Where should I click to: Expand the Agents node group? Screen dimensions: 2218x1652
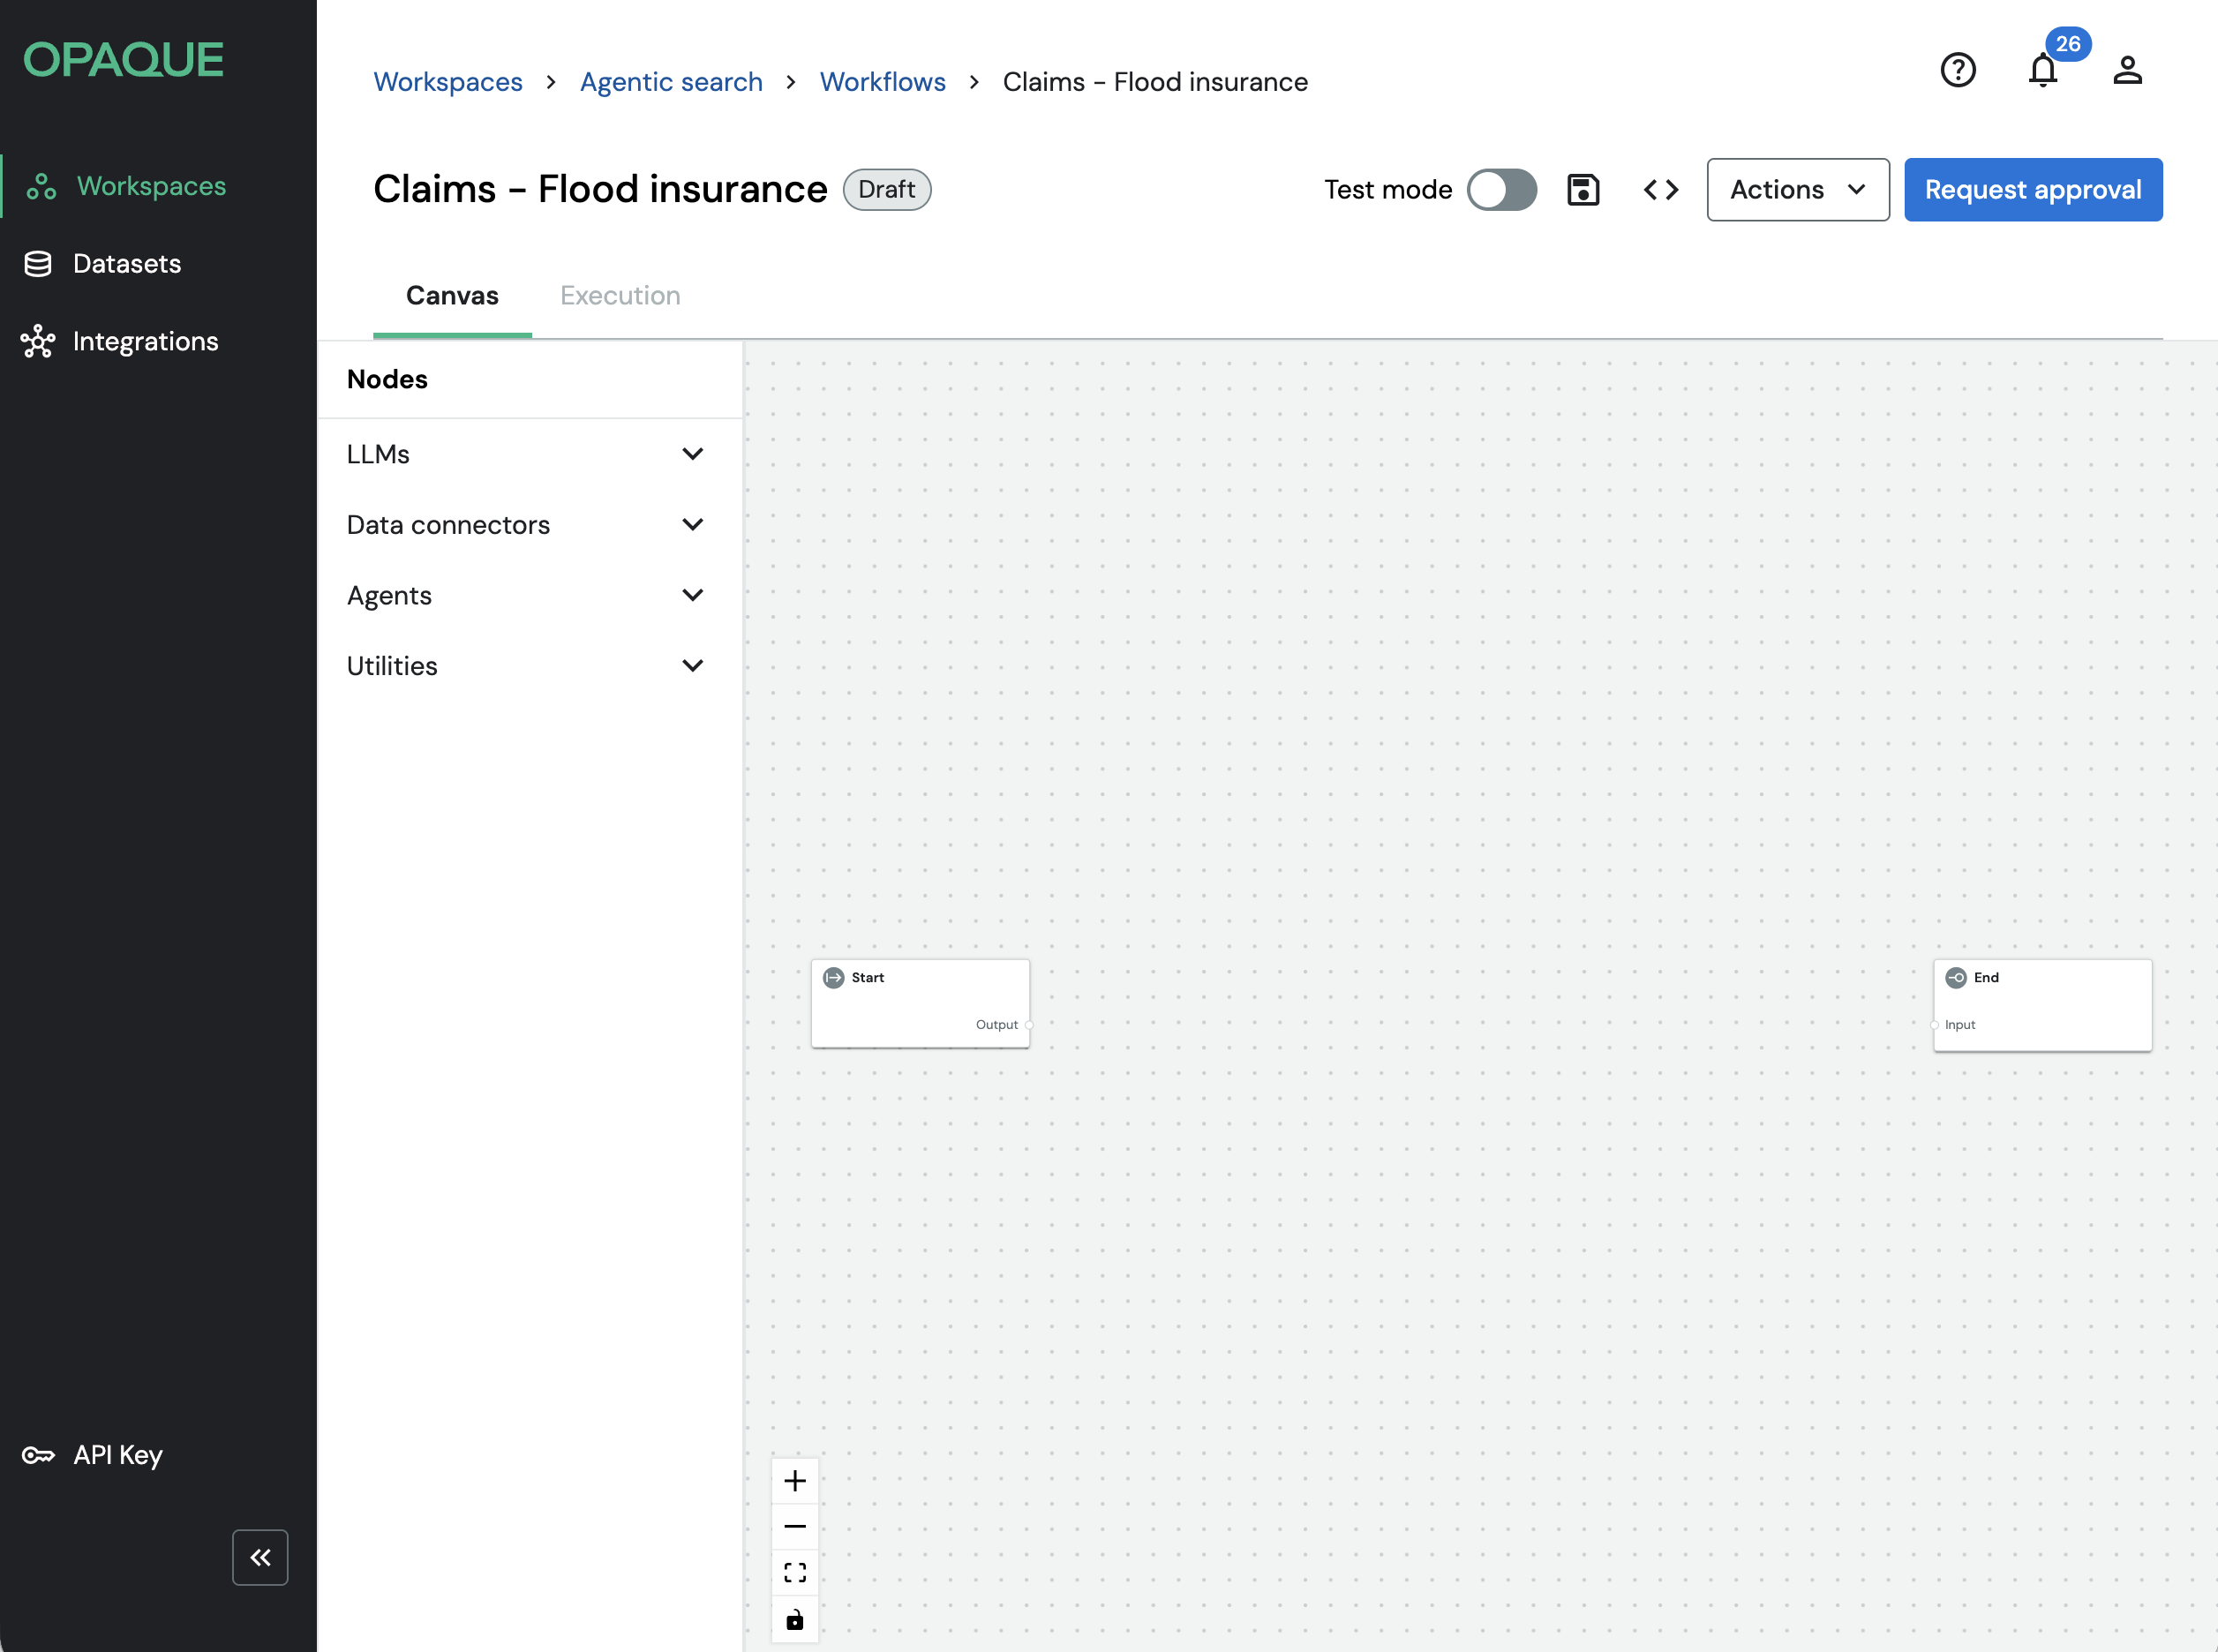[x=525, y=595]
